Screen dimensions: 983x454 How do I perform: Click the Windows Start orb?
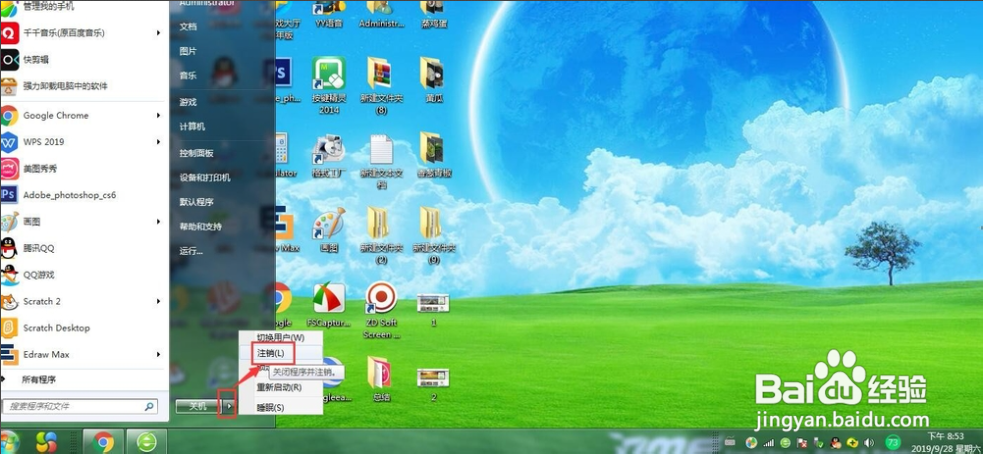click(x=9, y=442)
